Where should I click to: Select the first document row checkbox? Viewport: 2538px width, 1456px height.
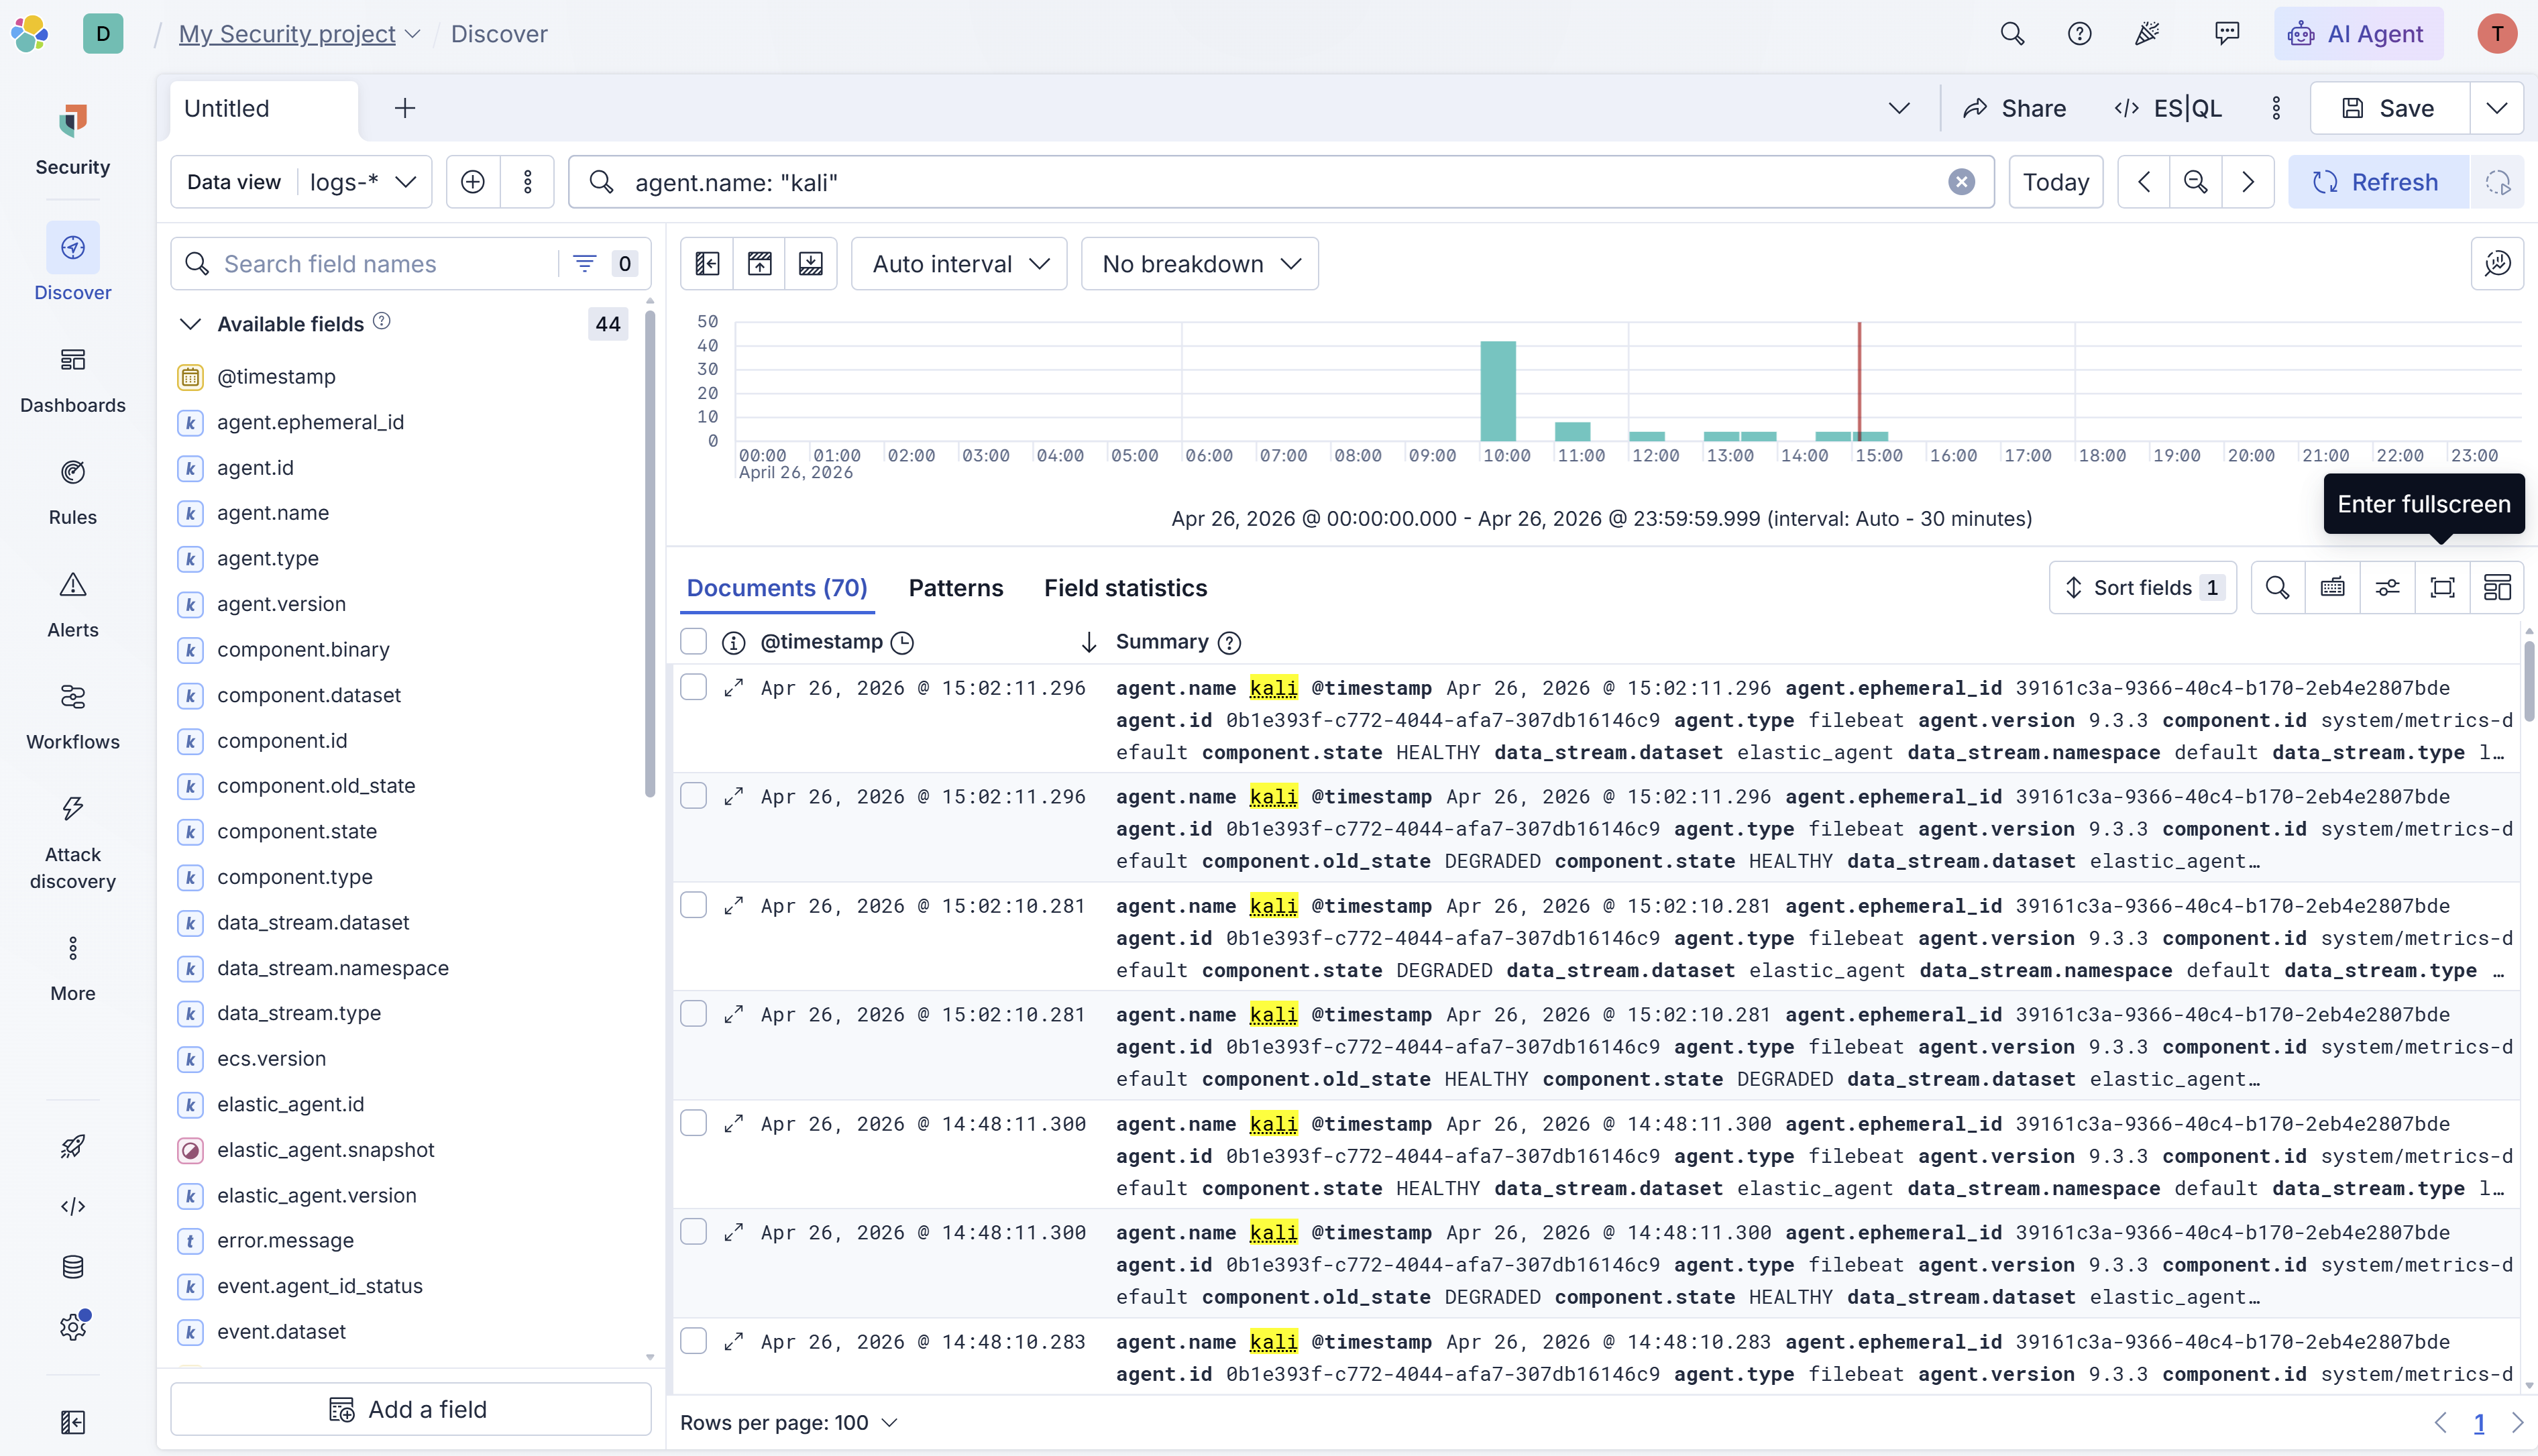(x=693, y=687)
